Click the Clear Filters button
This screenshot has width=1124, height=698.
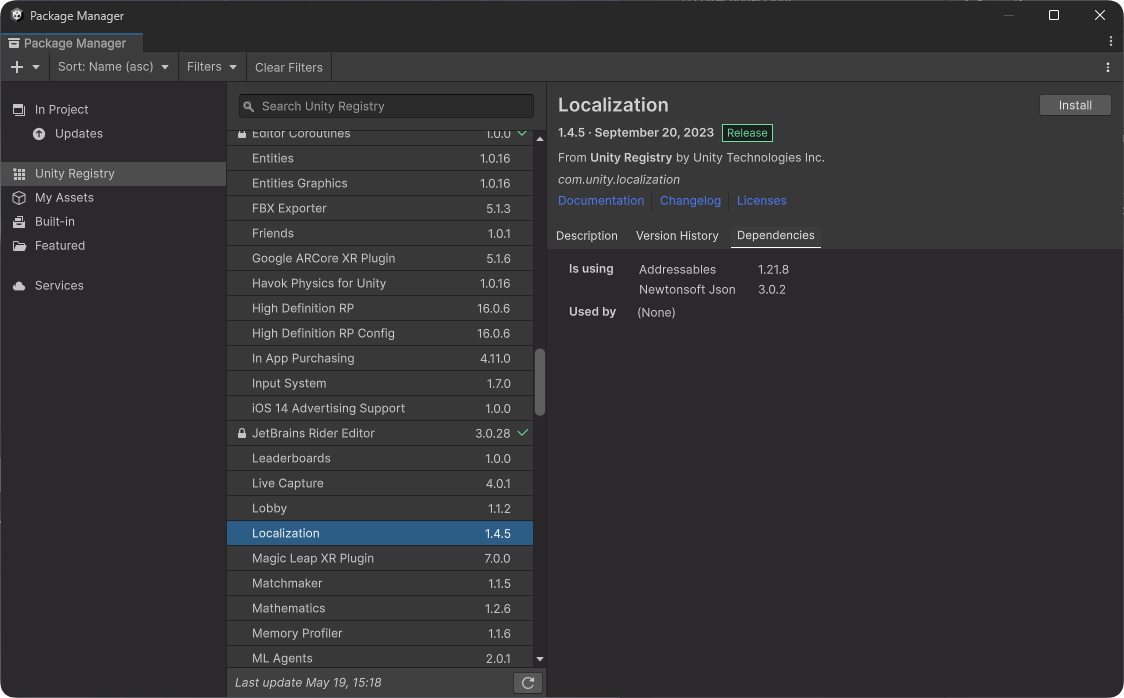(288, 67)
